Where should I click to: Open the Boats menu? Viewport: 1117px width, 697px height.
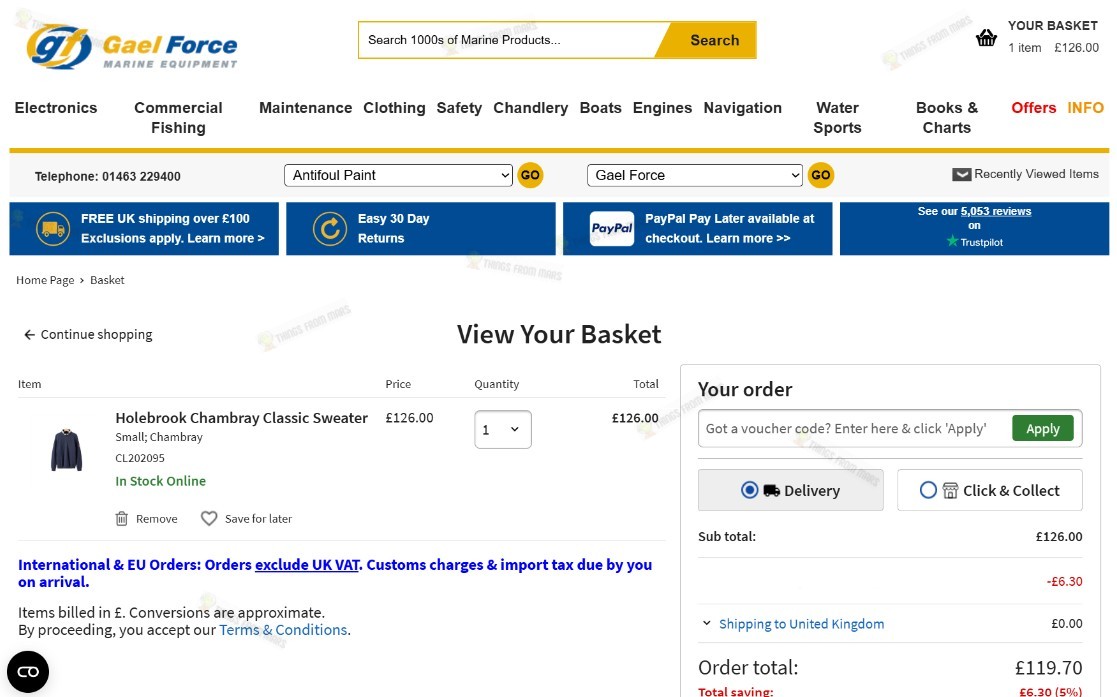point(601,108)
